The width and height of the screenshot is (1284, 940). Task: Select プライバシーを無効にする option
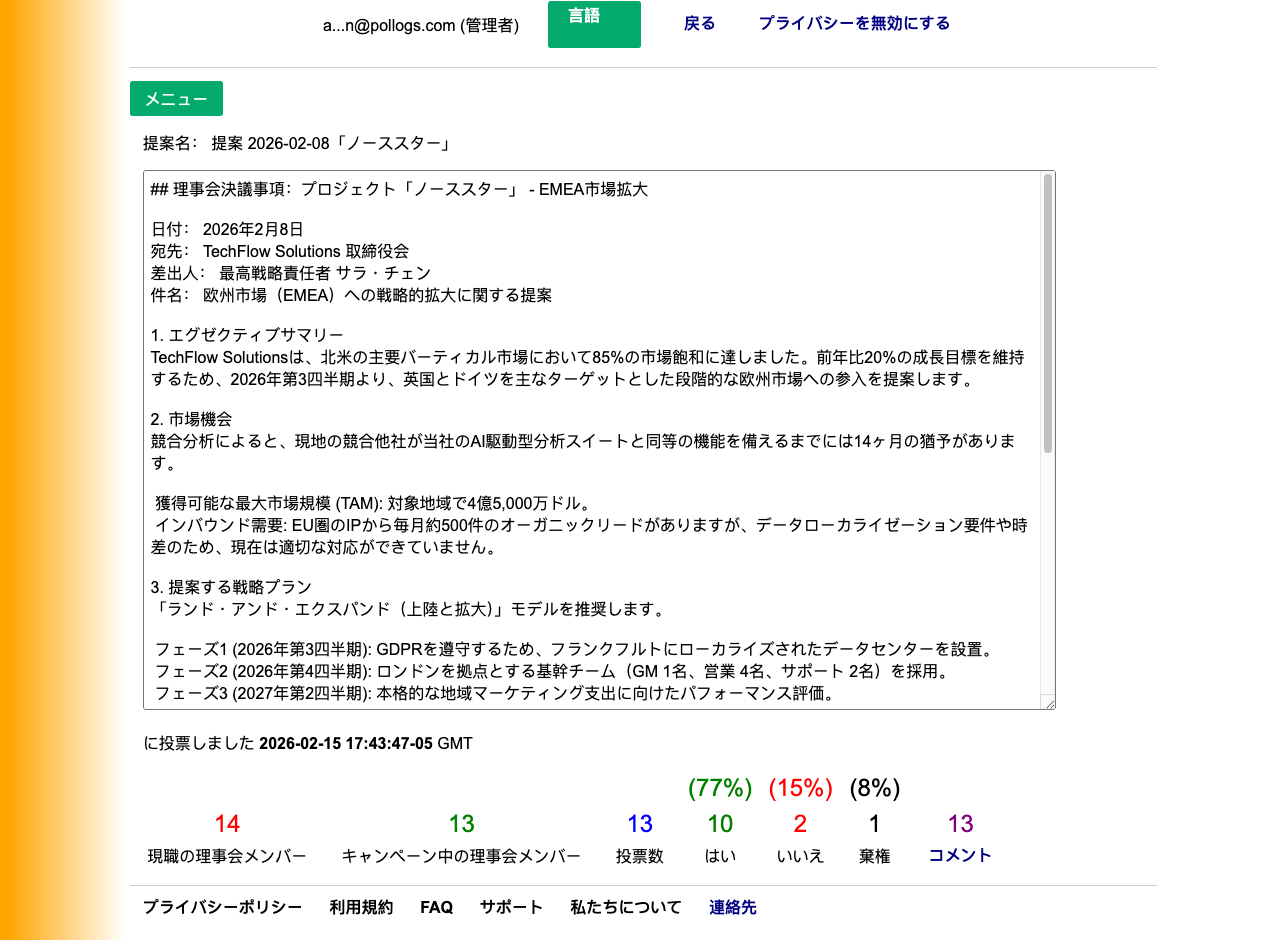pyautogui.click(x=854, y=23)
